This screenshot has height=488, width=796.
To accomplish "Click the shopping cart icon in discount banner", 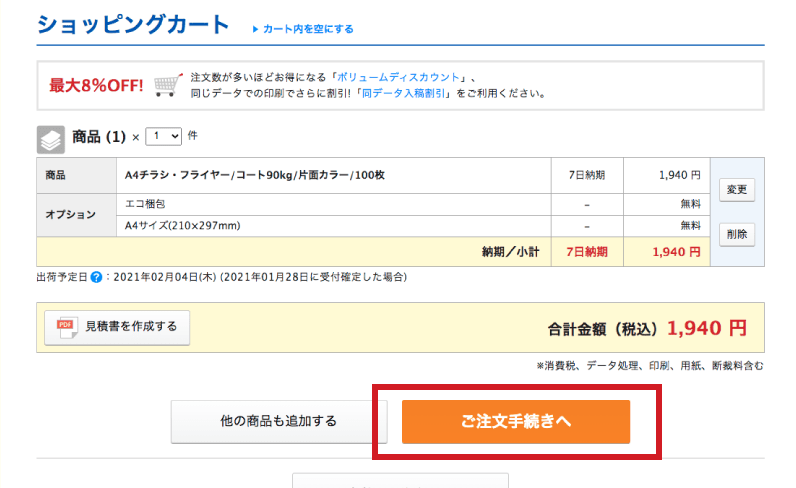I will [168, 84].
